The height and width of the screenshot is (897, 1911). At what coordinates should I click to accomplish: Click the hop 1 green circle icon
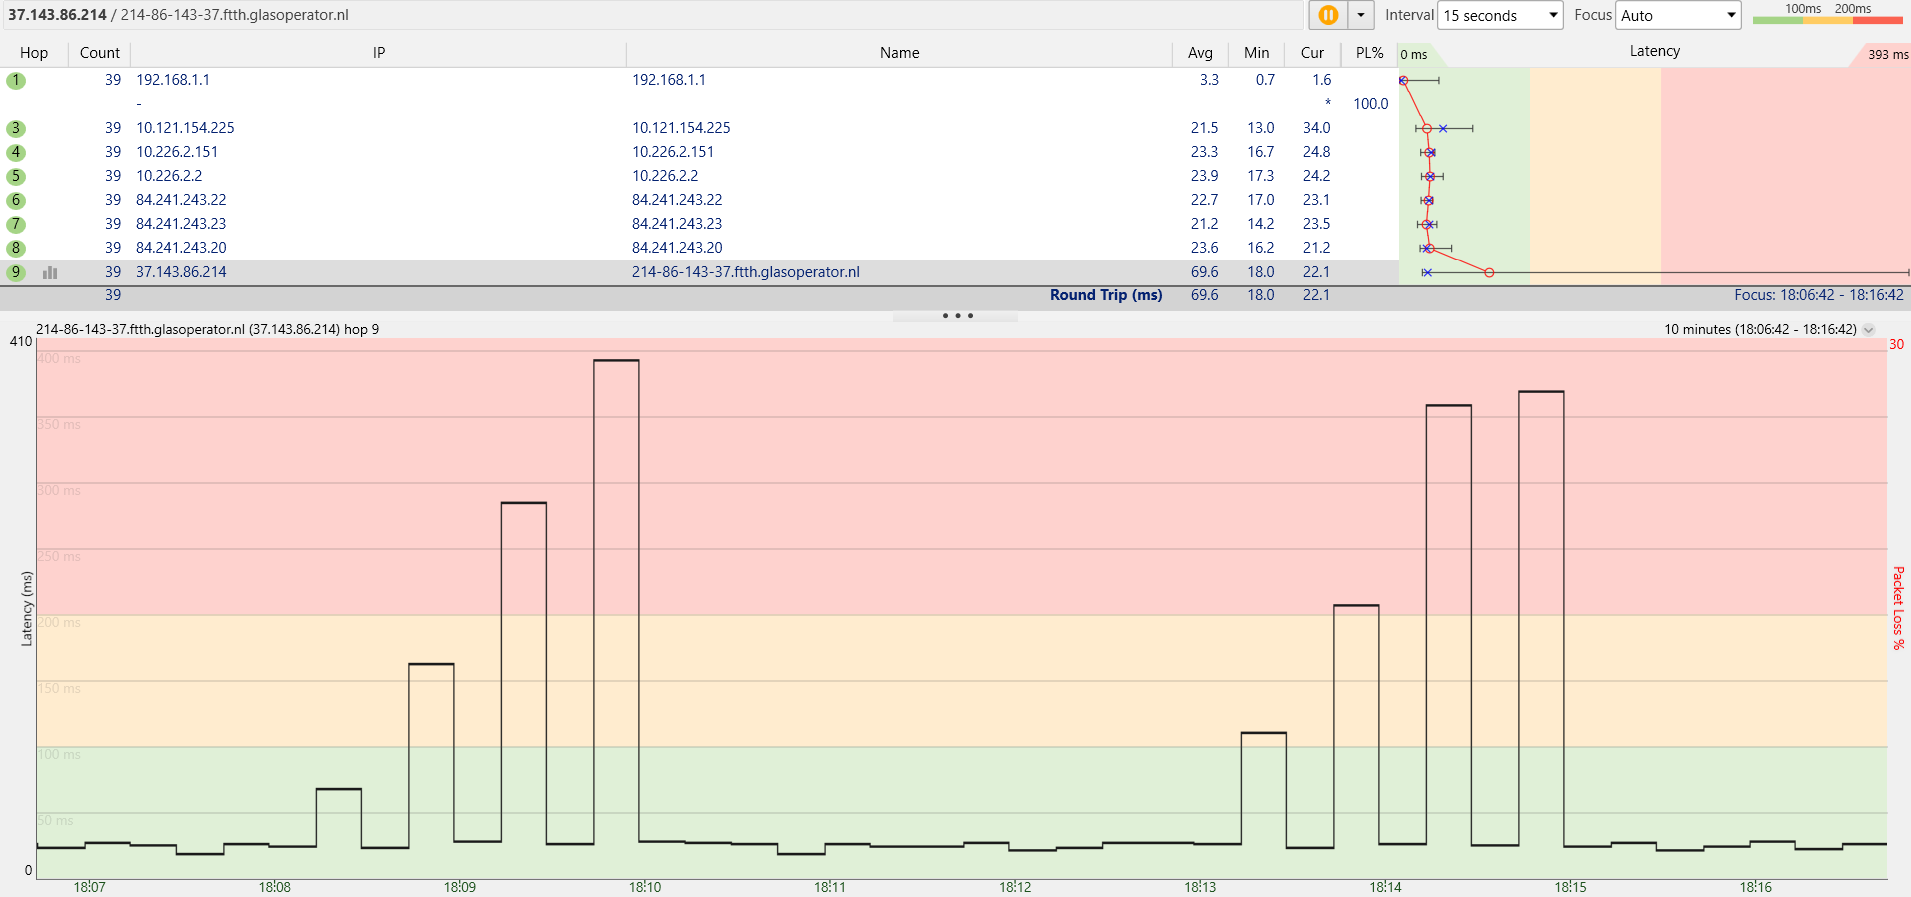pos(16,80)
